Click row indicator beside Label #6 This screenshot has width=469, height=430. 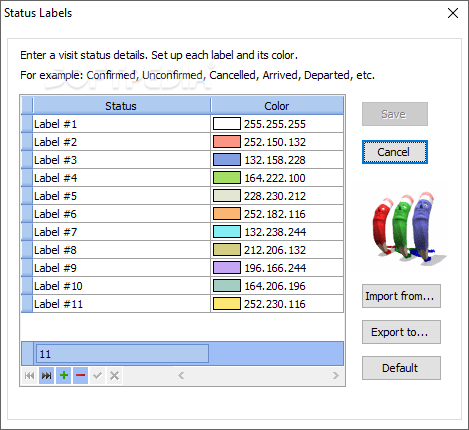27,214
